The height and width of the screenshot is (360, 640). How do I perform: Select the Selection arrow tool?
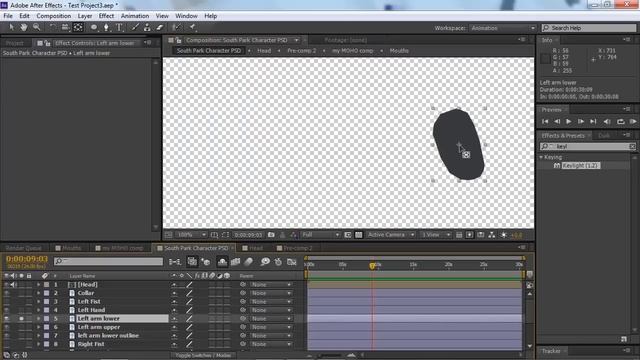[x=11, y=27]
